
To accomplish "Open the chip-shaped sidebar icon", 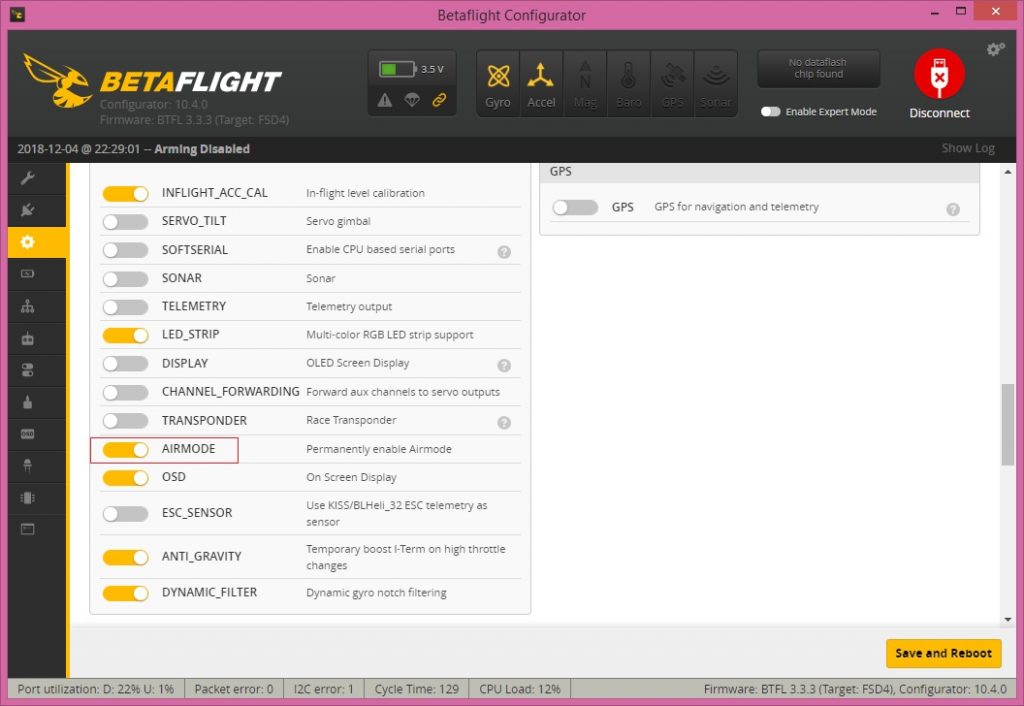I will [x=27, y=498].
